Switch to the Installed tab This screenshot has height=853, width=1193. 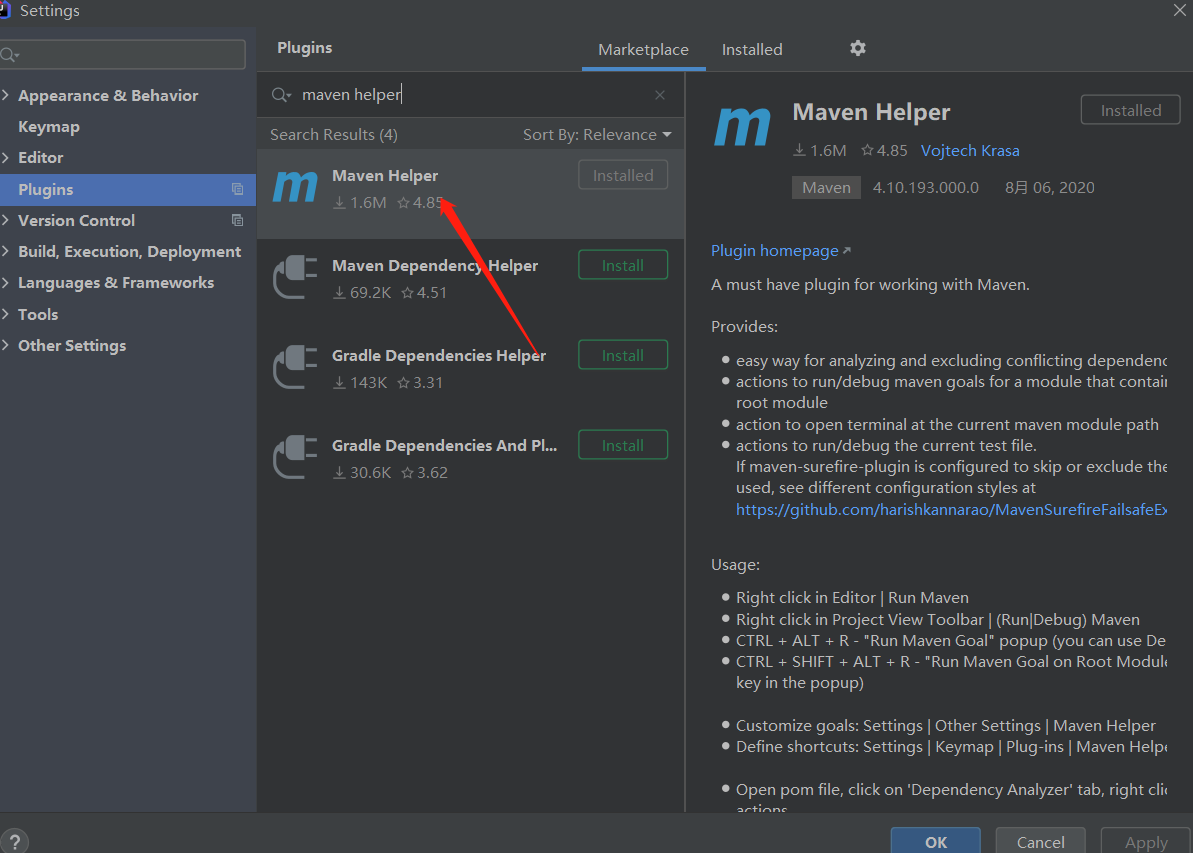point(752,49)
